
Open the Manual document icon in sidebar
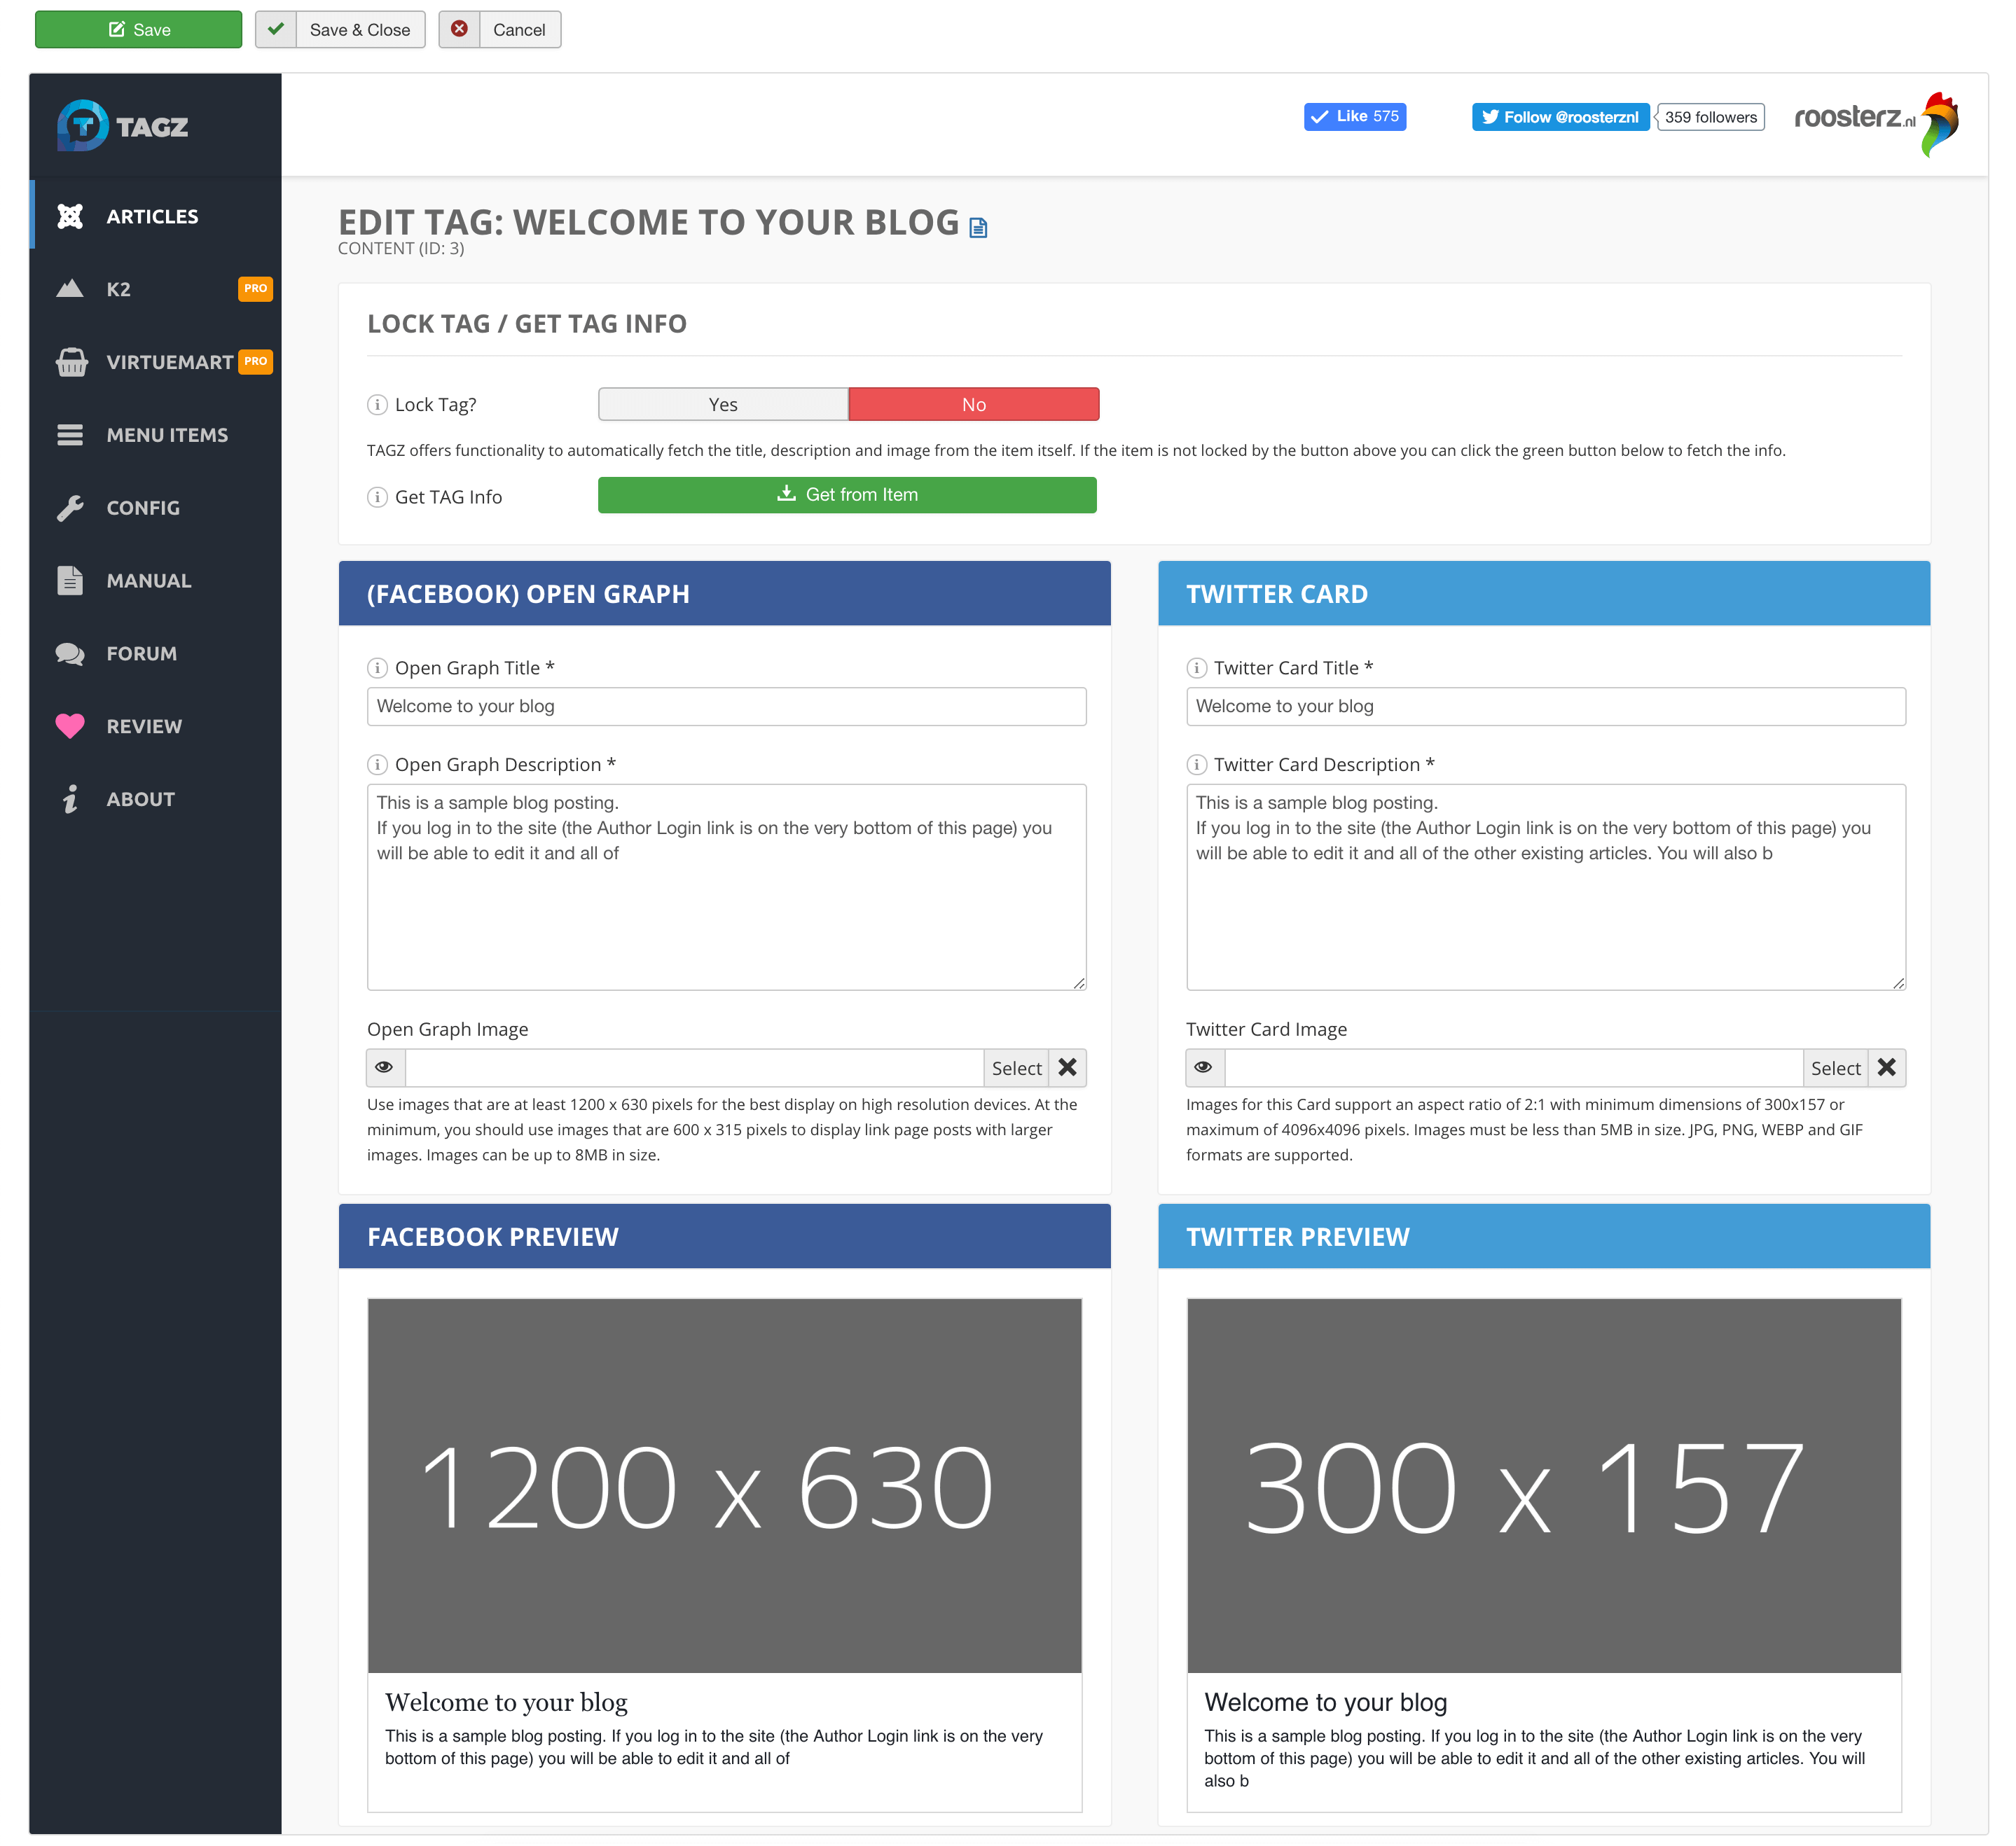click(x=70, y=581)
